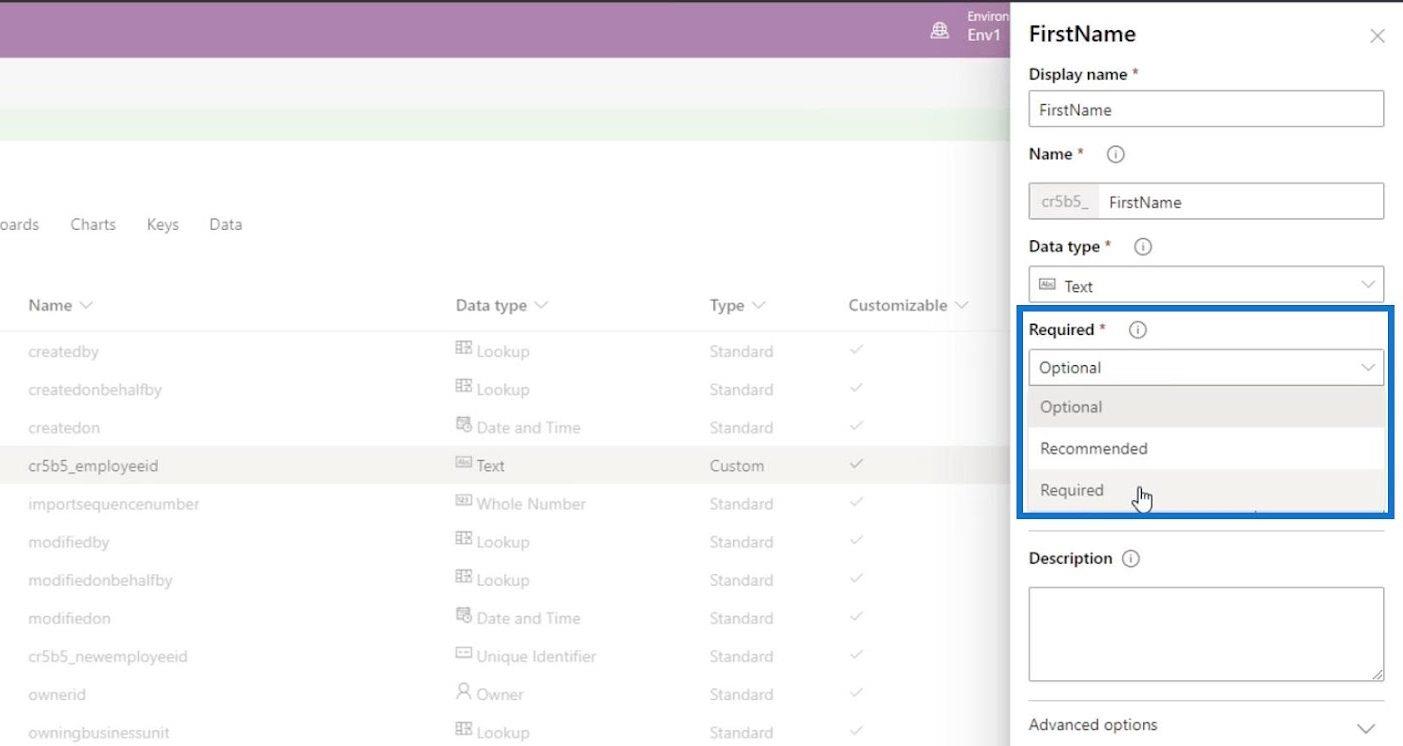Select the Required option in list
The image size is (1403, 746).
pyautogui.click(x=1072, y=490)
